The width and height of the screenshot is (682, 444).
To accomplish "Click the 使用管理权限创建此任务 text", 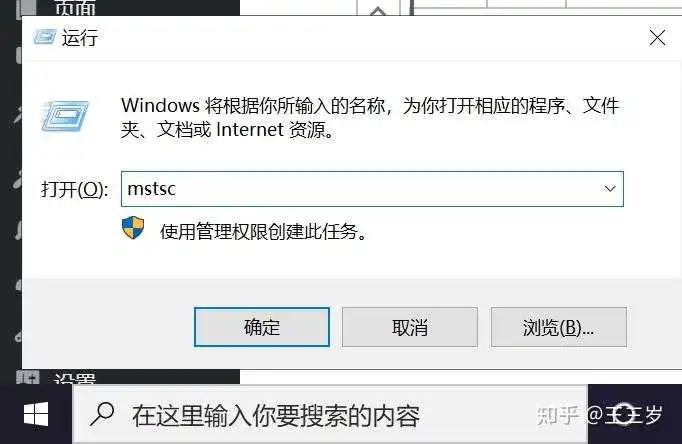I will pos(264,231).
